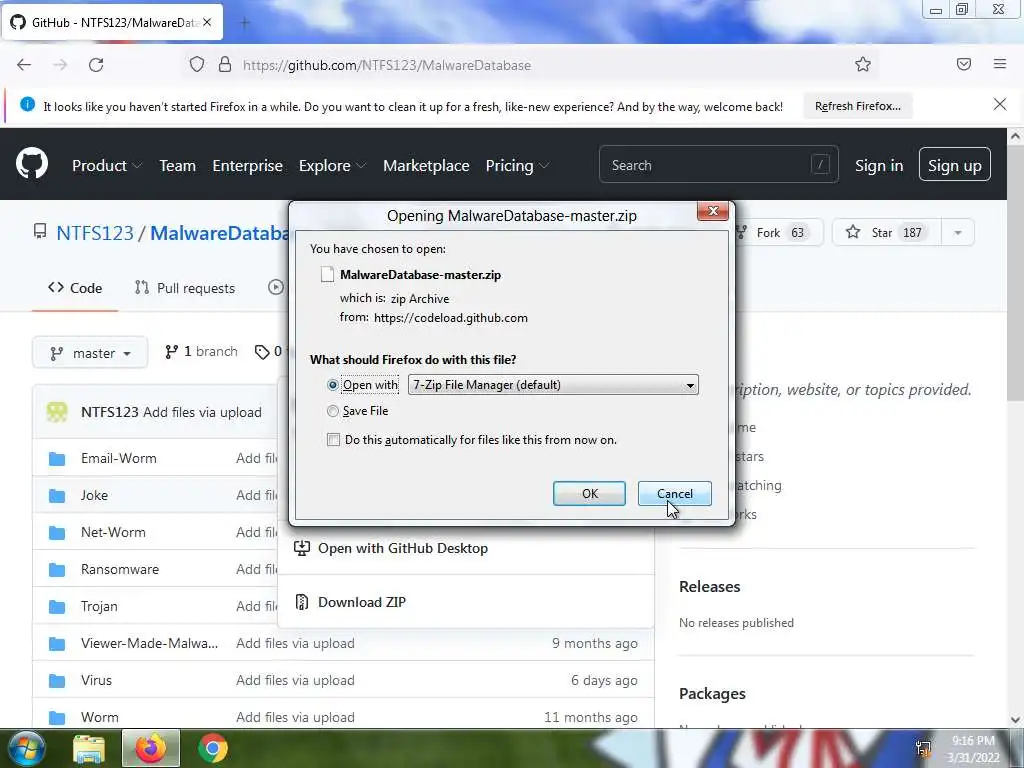
Task: Open the Save to Pocket icon
Action: point(964,64)
